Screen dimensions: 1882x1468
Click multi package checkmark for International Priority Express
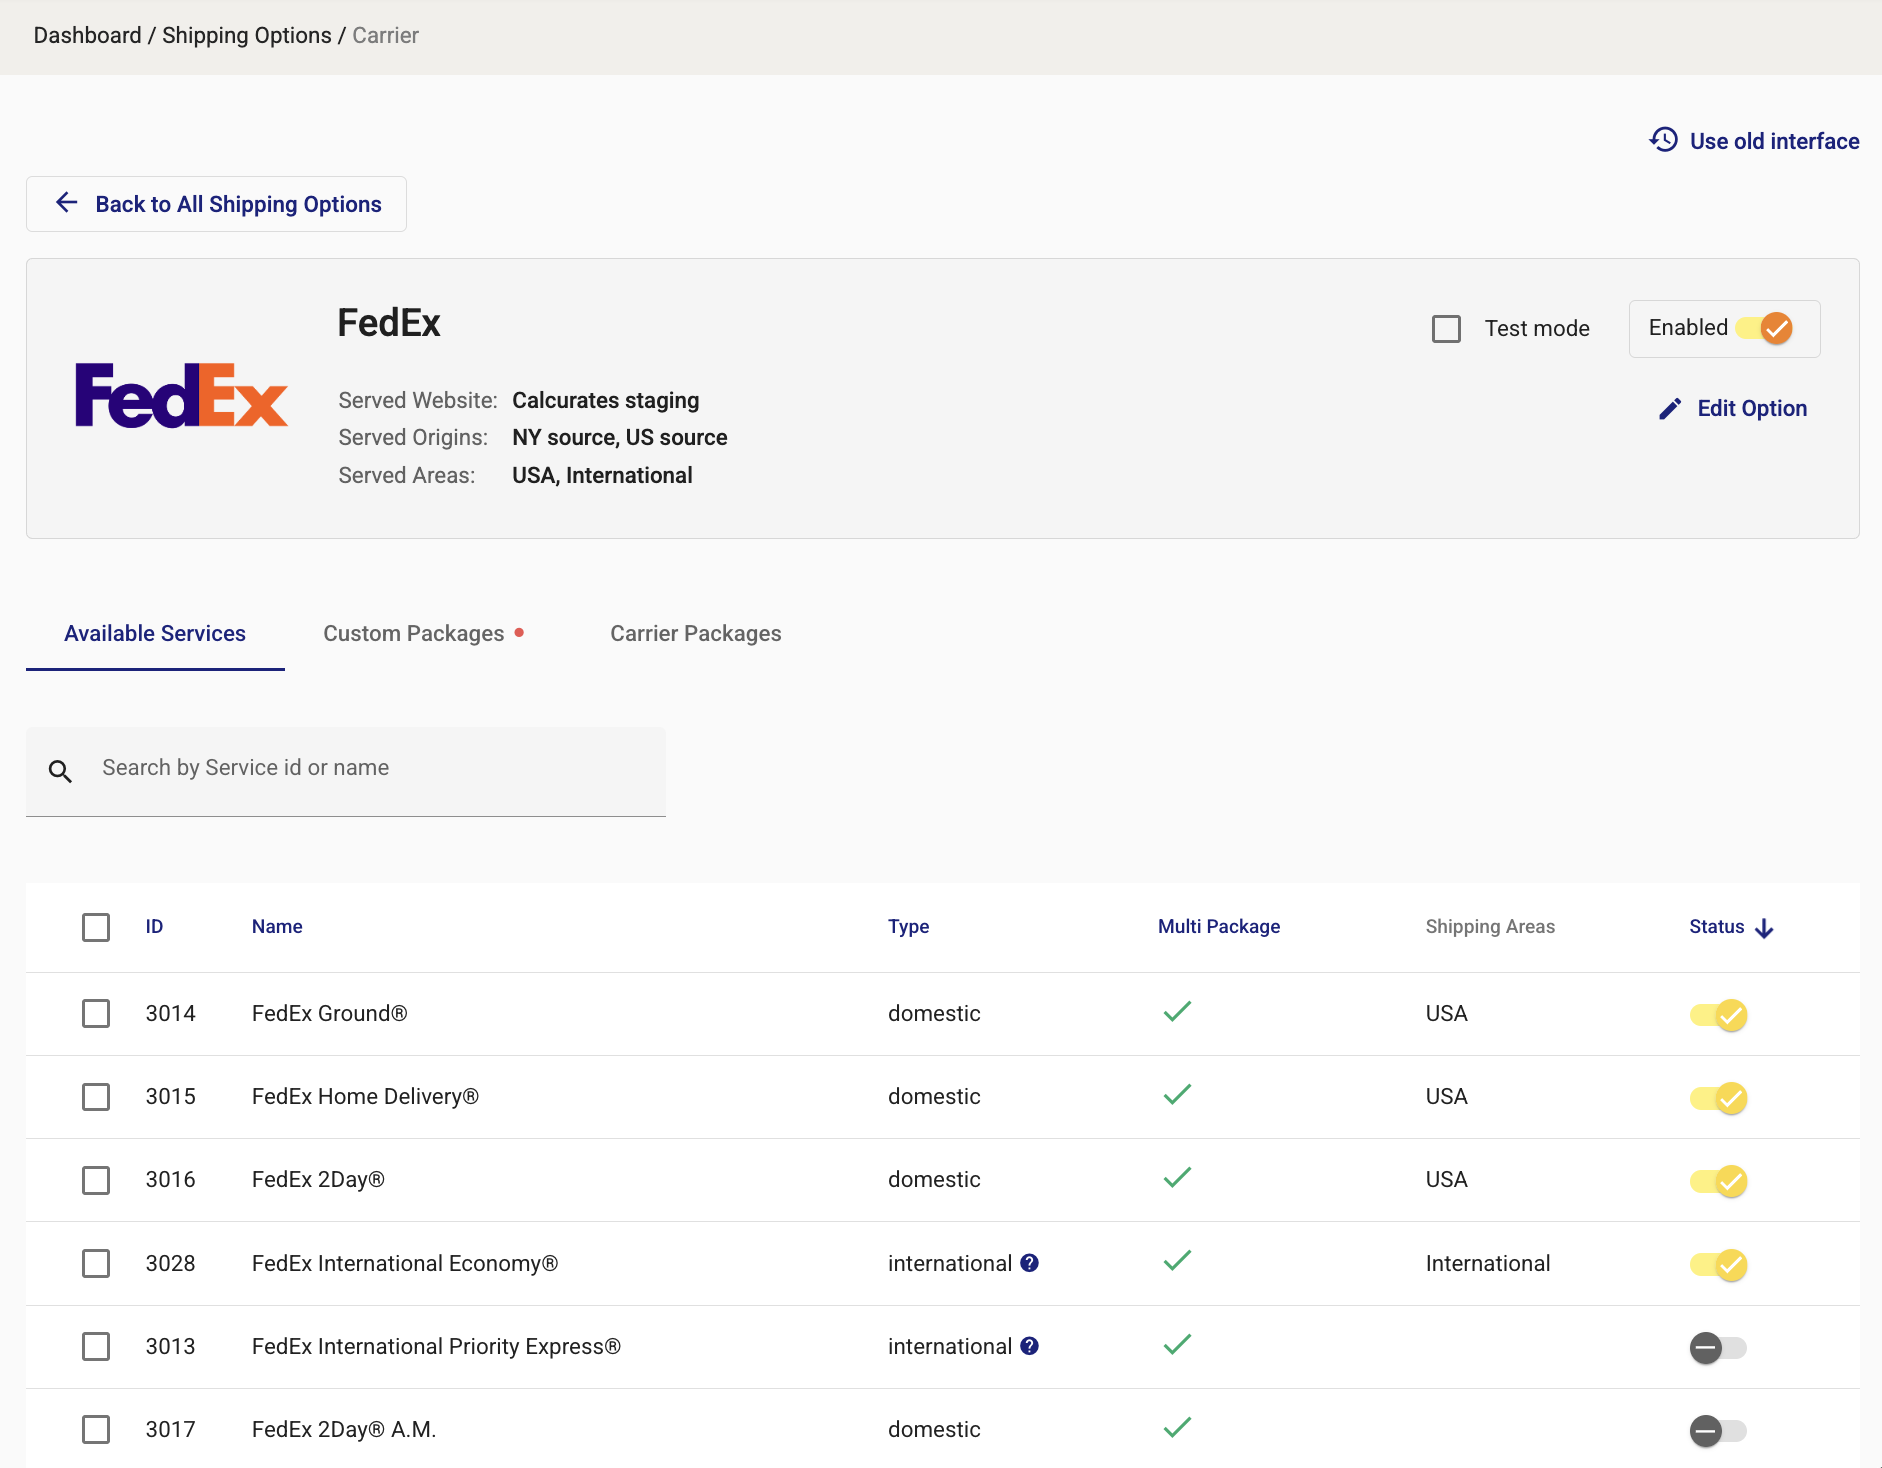1178,1344
